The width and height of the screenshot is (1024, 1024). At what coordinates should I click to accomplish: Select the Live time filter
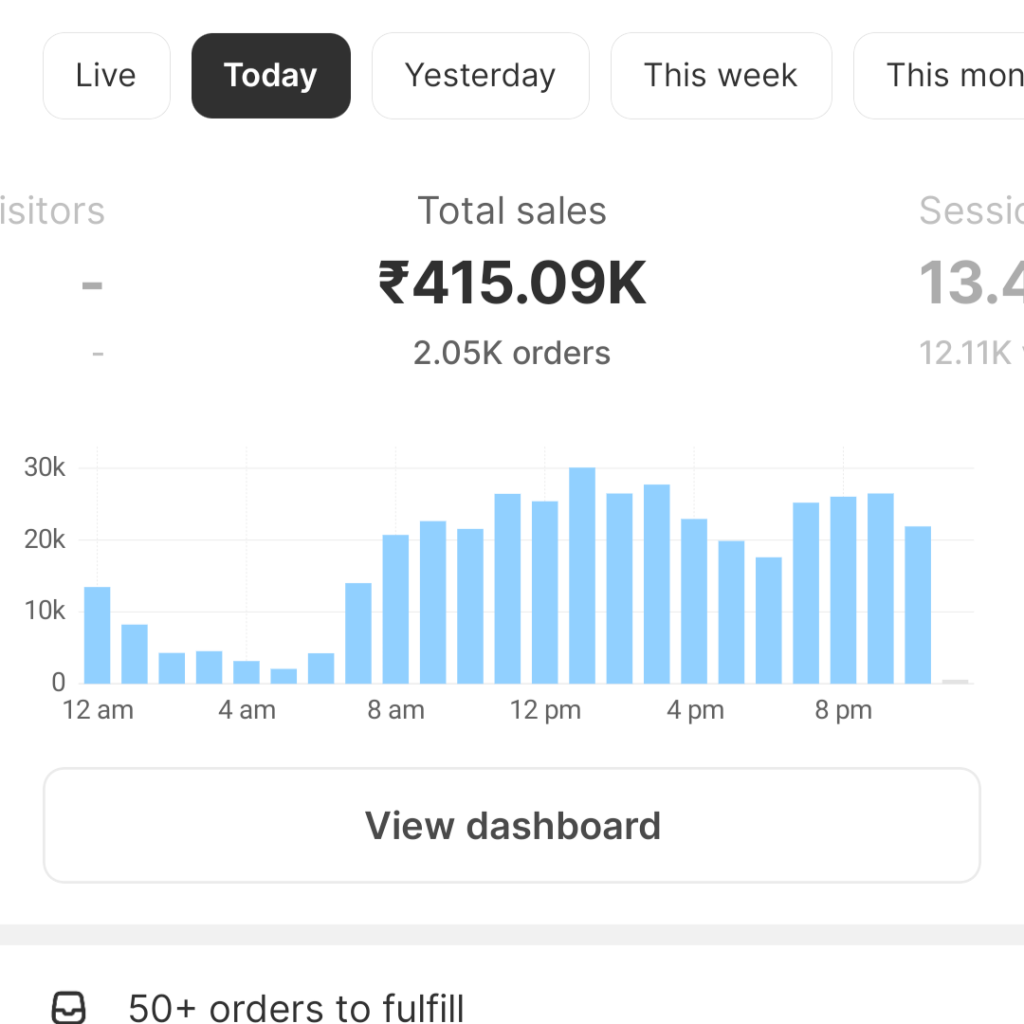[106, 76]
